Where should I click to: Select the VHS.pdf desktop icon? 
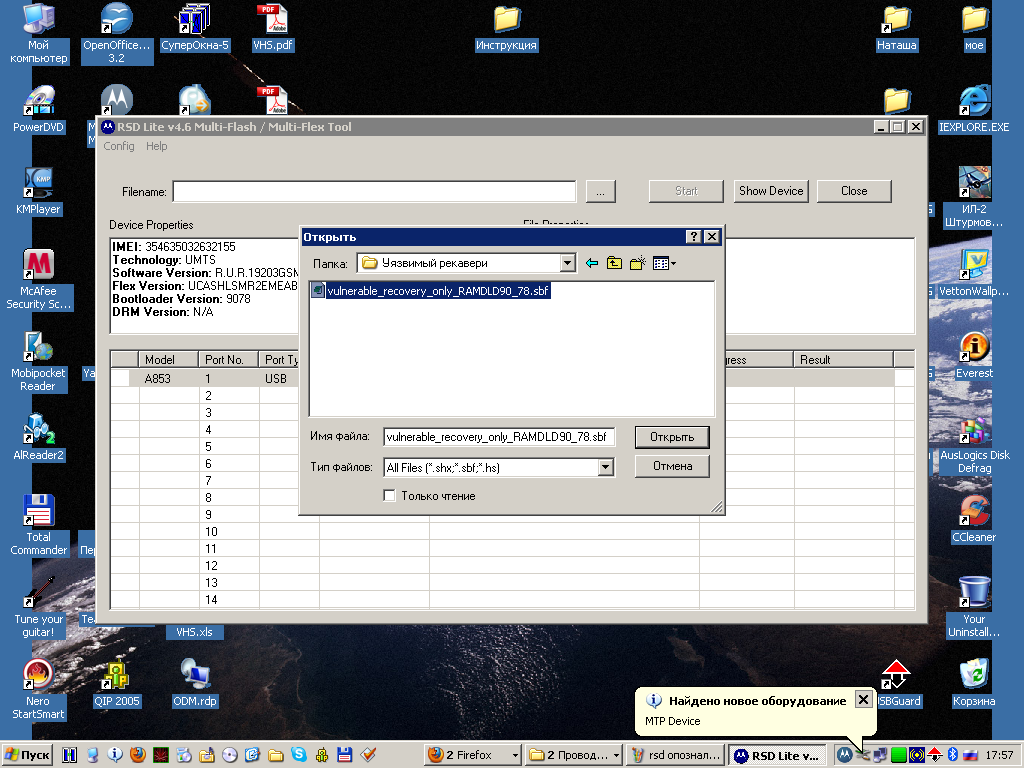pyautogui.click(x=273, y=27)
